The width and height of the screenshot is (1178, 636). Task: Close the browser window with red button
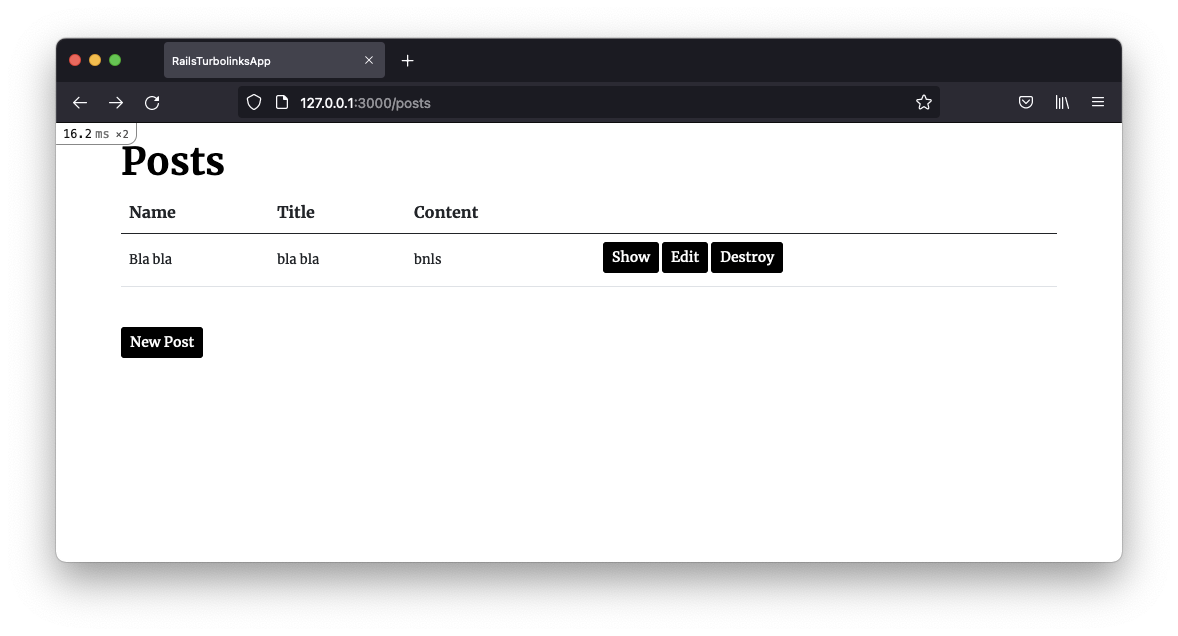point(75,60)
